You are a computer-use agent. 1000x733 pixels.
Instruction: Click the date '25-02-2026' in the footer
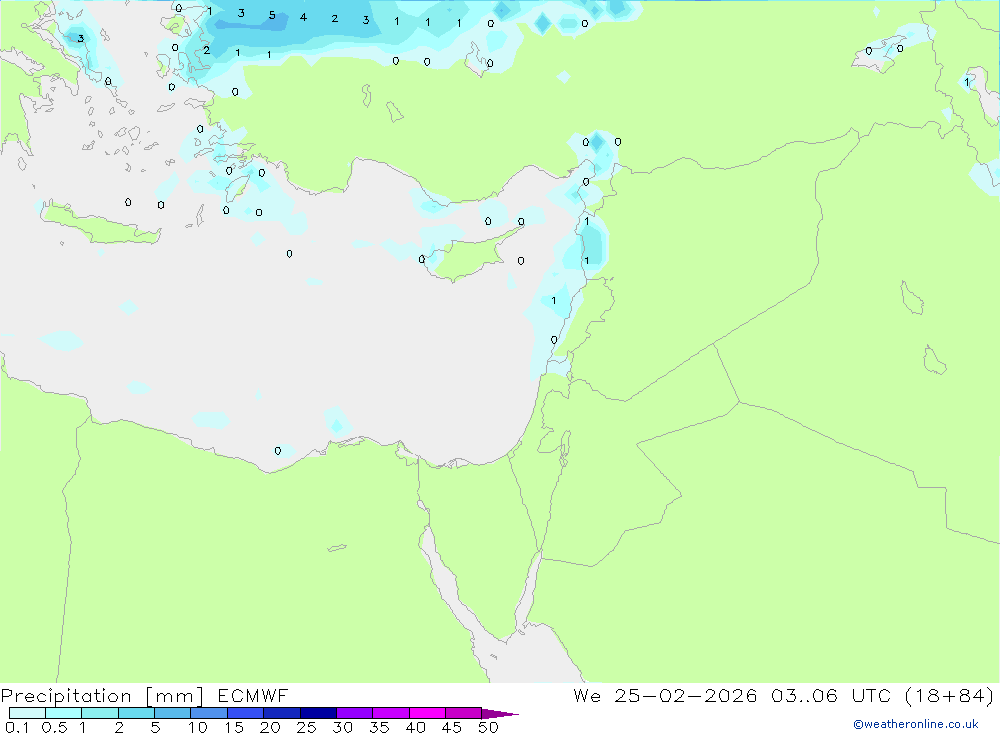click(686, 695)
